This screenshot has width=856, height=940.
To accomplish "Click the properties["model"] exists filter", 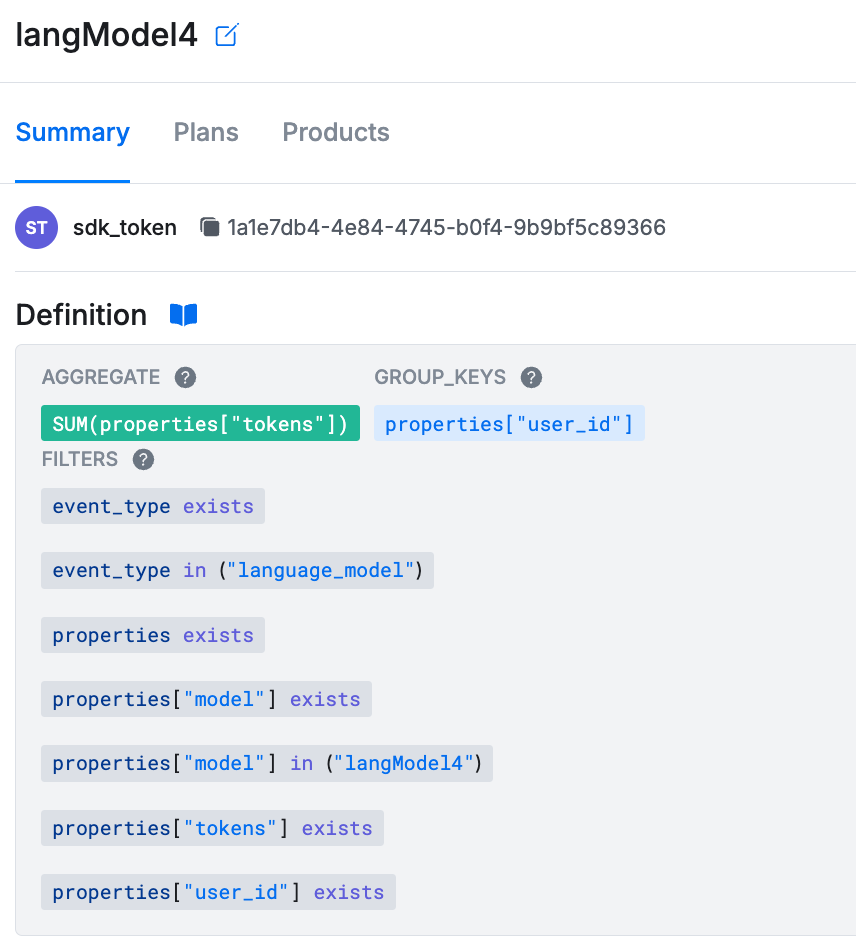I will tap(206, 699).
